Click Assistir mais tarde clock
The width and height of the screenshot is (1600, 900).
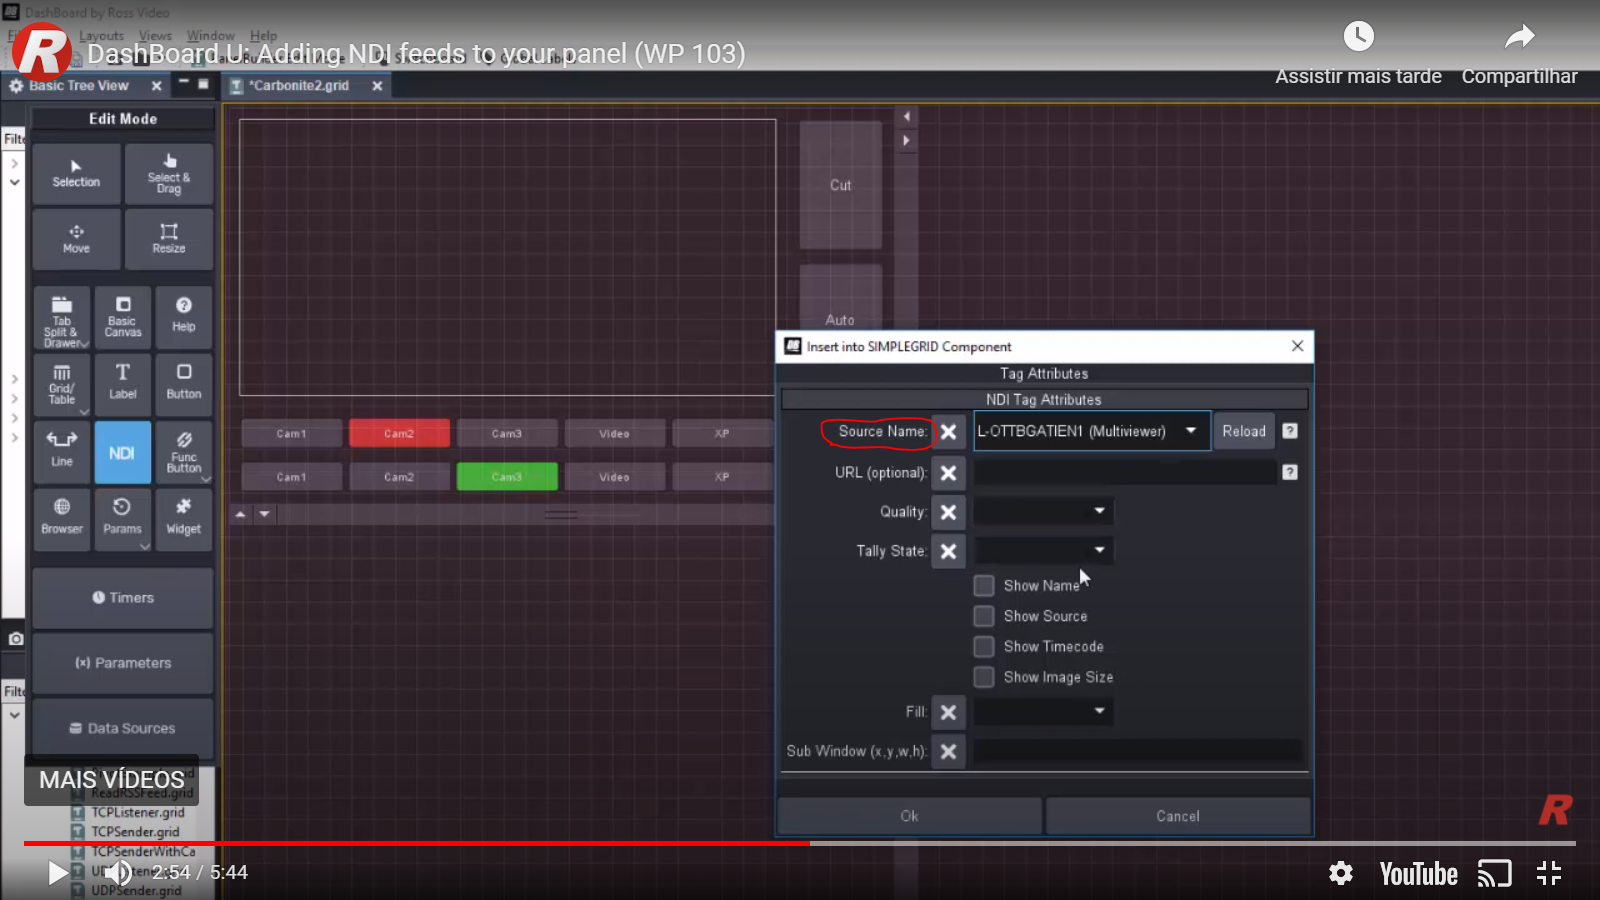1358,37
